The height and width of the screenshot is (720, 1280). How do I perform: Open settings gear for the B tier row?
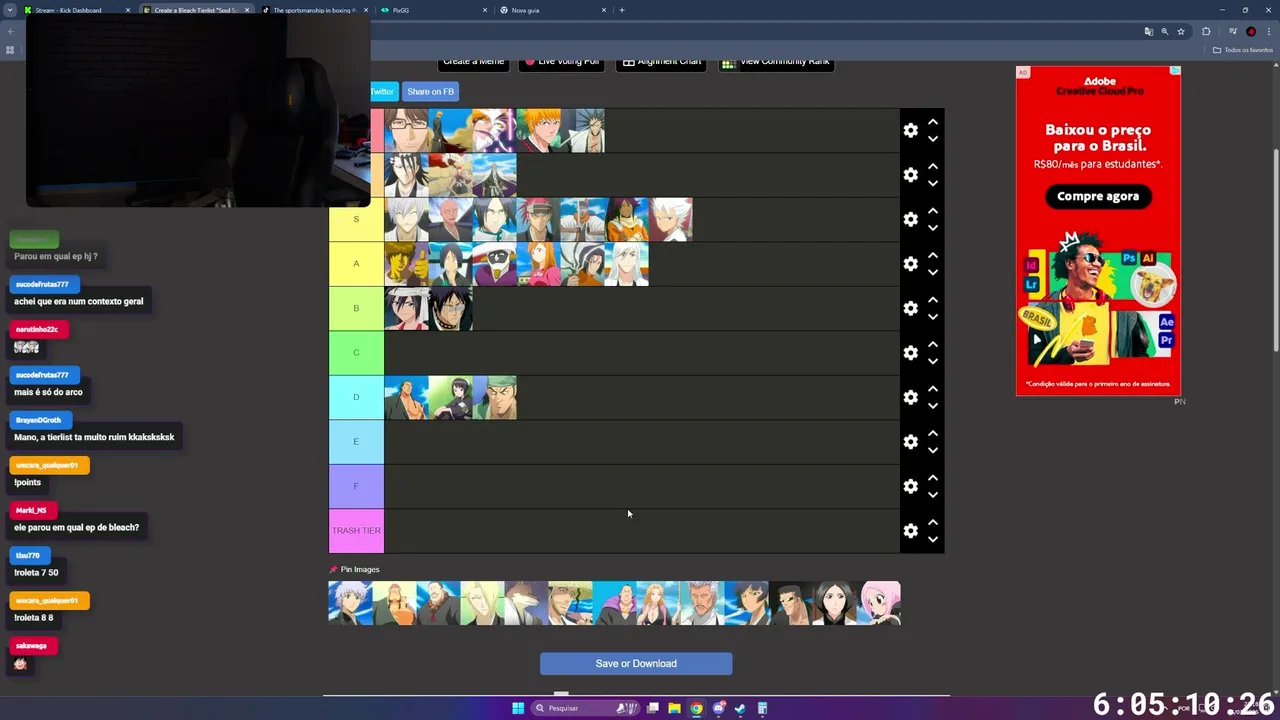910,308
